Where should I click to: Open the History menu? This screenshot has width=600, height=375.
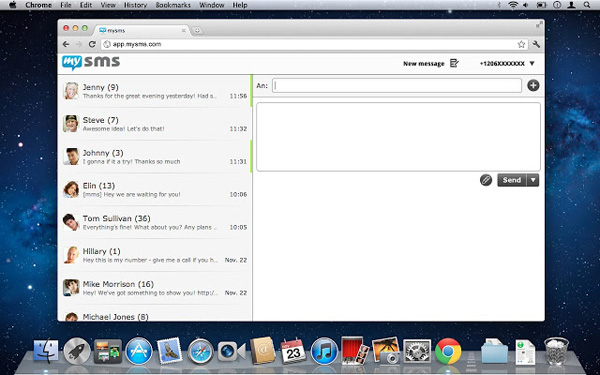(135, 5)
